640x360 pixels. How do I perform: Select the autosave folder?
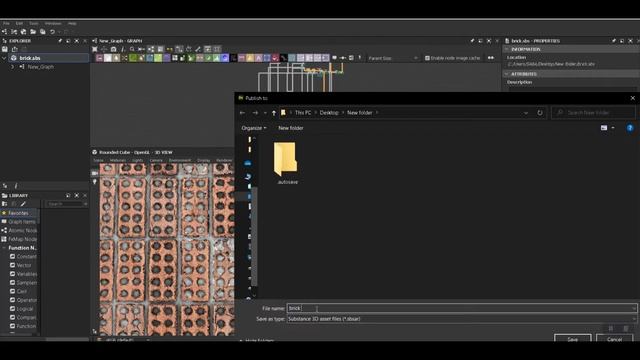click(287, 163)
